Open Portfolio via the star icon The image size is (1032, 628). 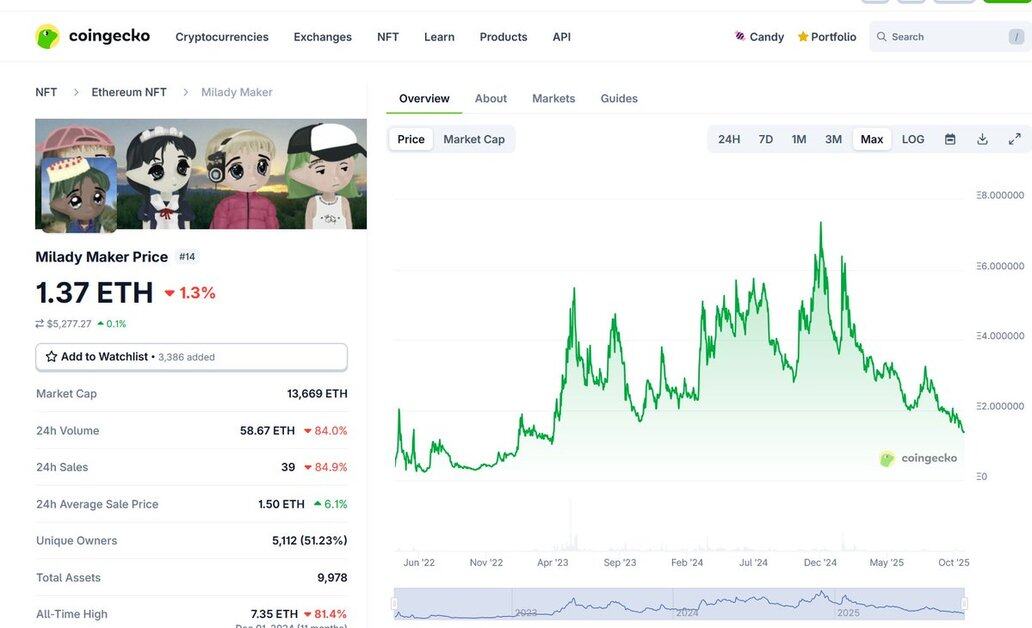(803, 37)
